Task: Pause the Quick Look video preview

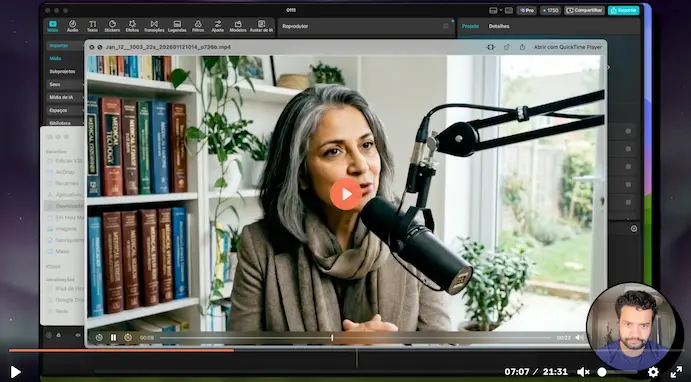Action: pos(113,337)
